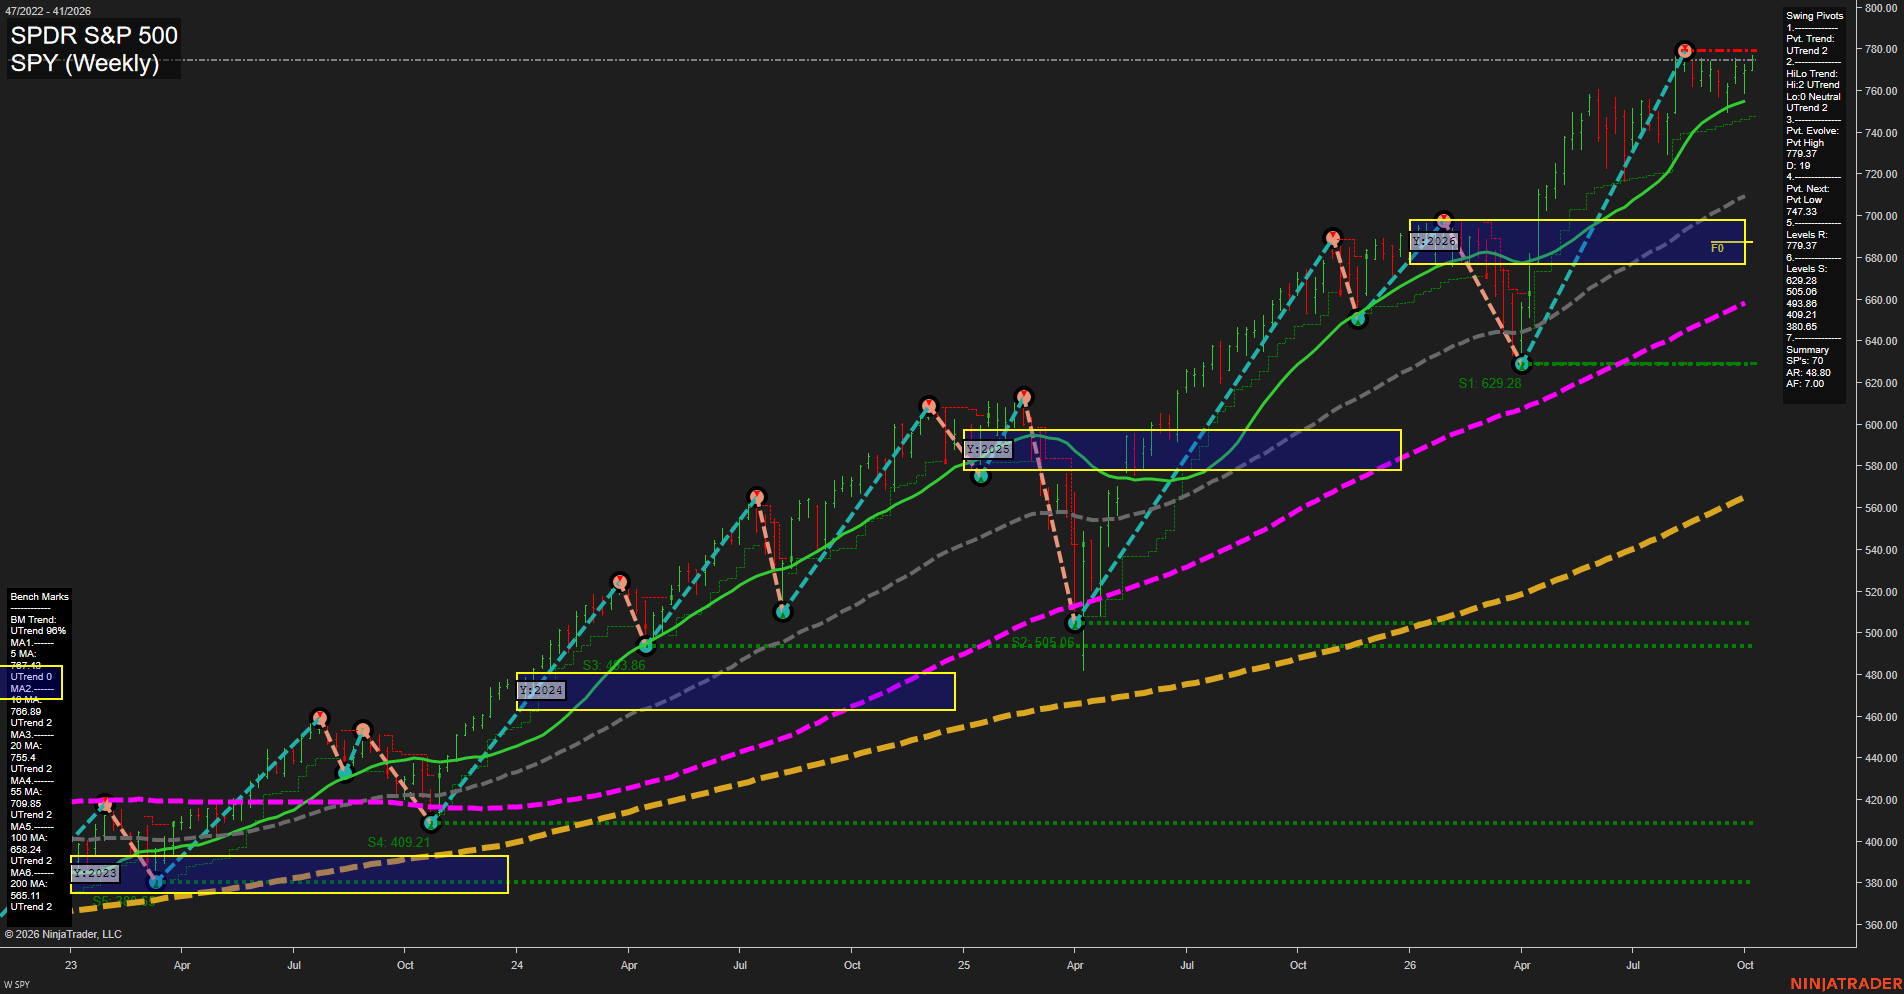Click the 24 year label on the time axis
The width and height of the screenshot is (1904, 994).
pos(517,965)
